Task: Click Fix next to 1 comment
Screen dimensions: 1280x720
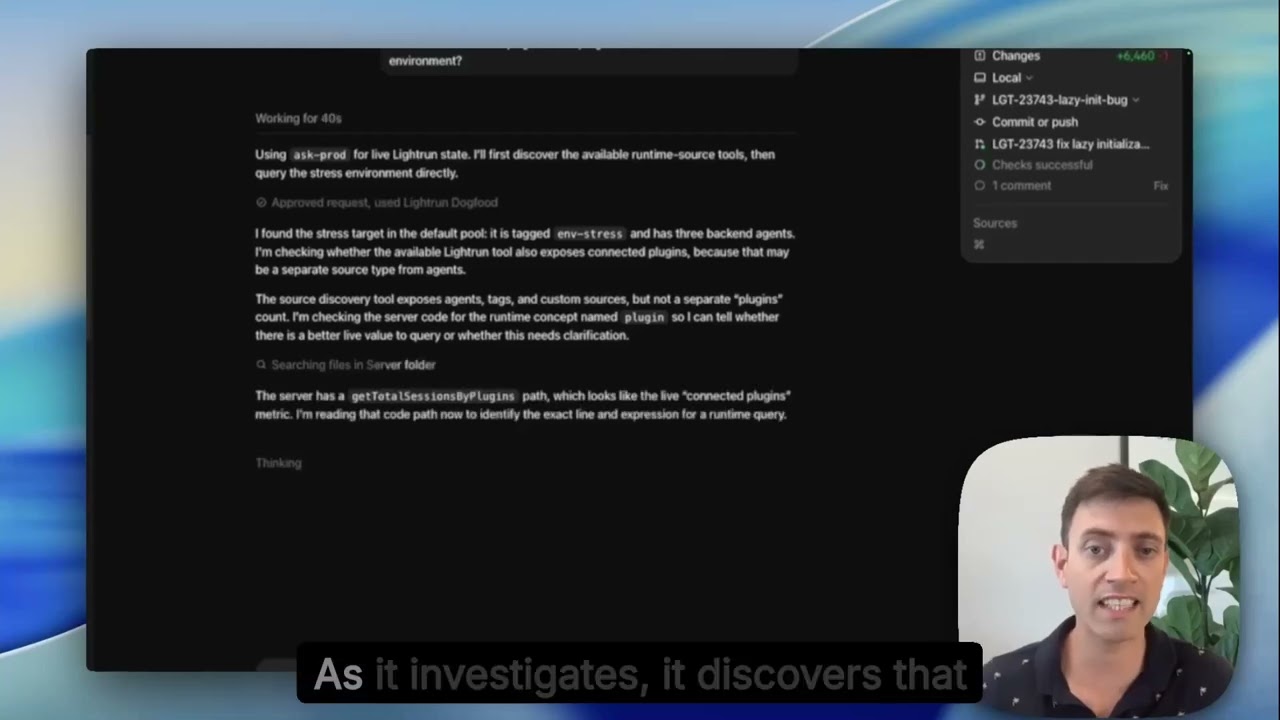Action: point(1160,186)
